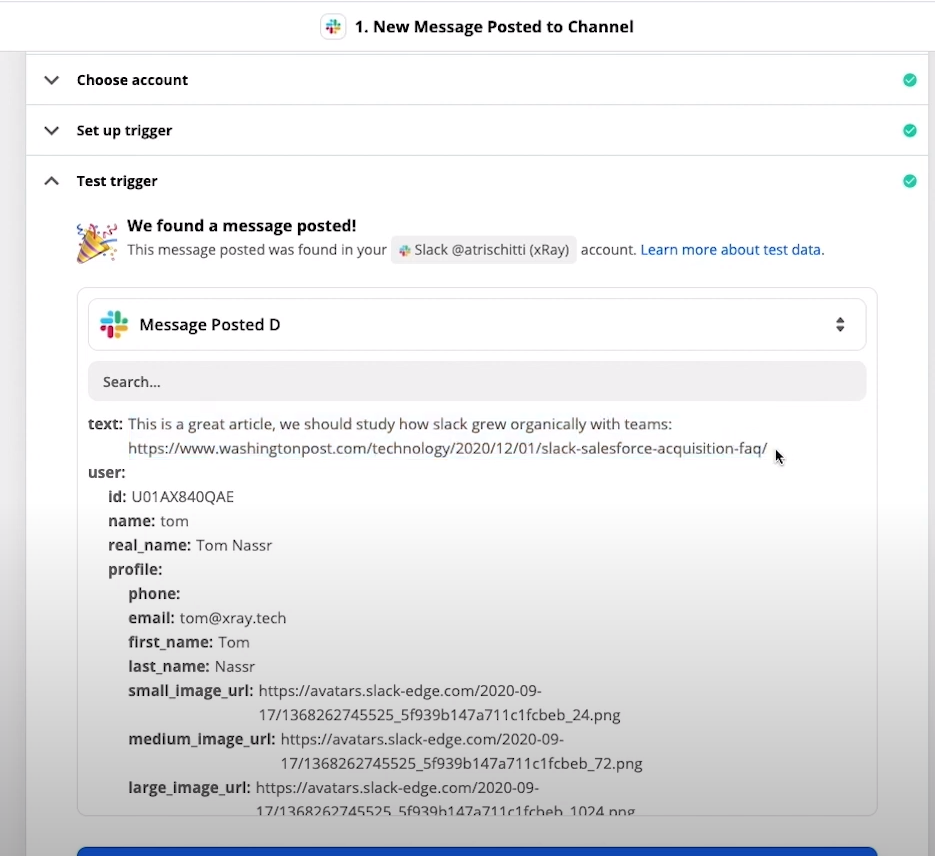Viewport: 935px width, 856px height.
Task: Click the real_name value 'Tom Nassr'
Action: click(234, 545)
